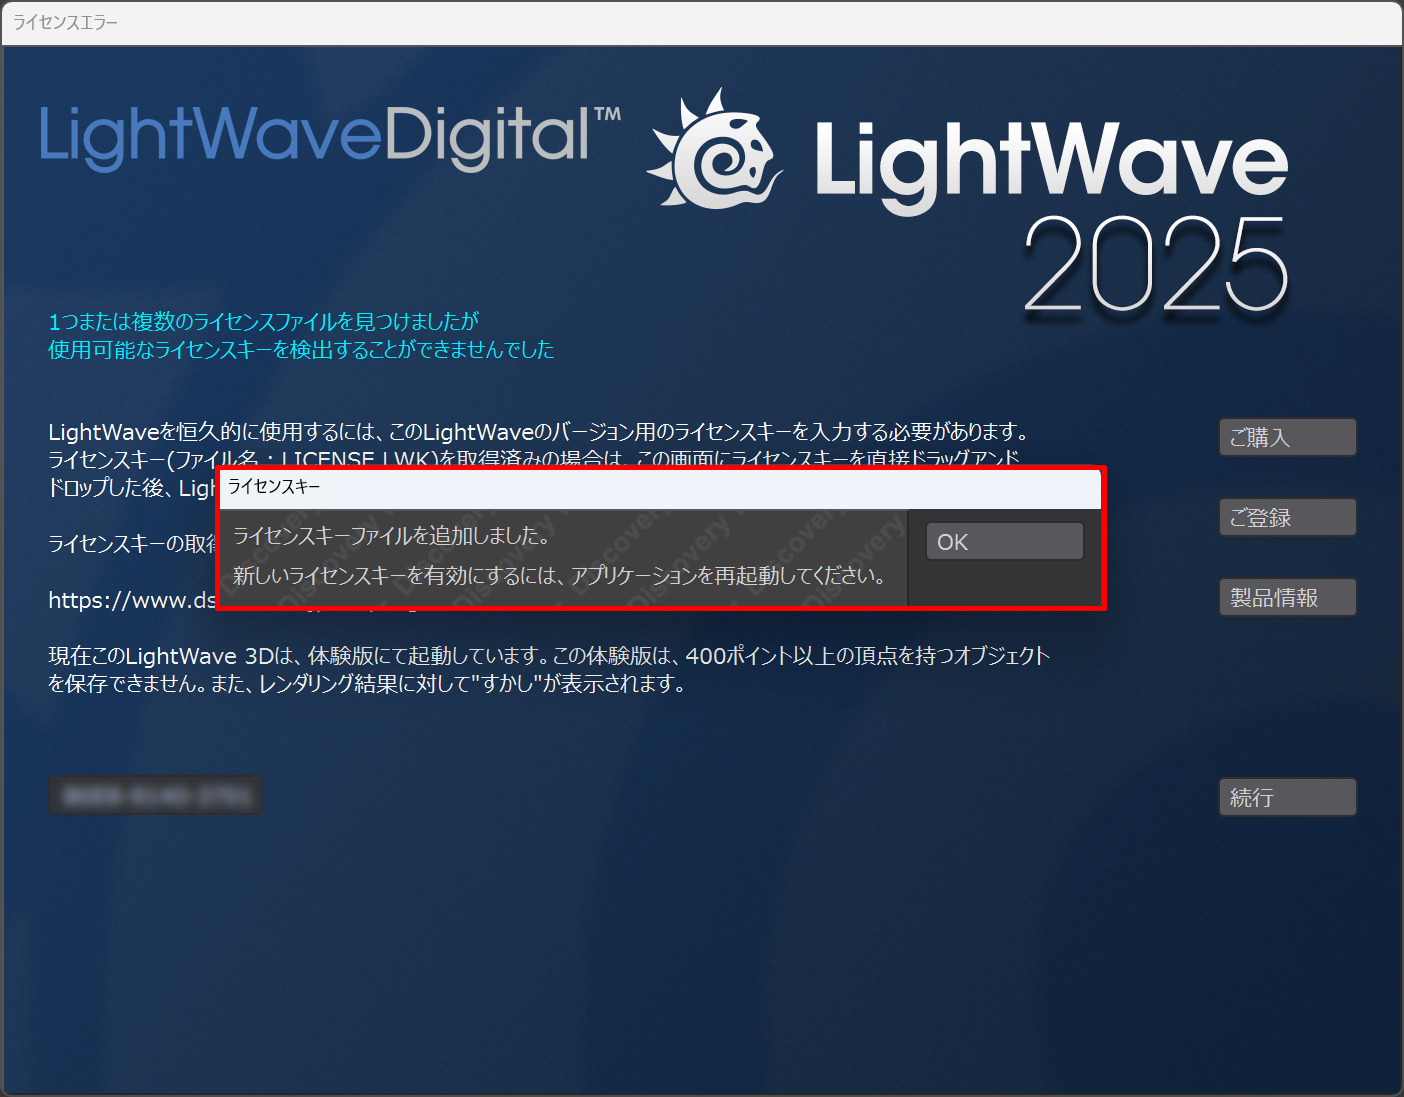Viewport: 1404px width, 1097px height.
Task: Continue with the 続行 button
Action: [x=1287, y=797]
